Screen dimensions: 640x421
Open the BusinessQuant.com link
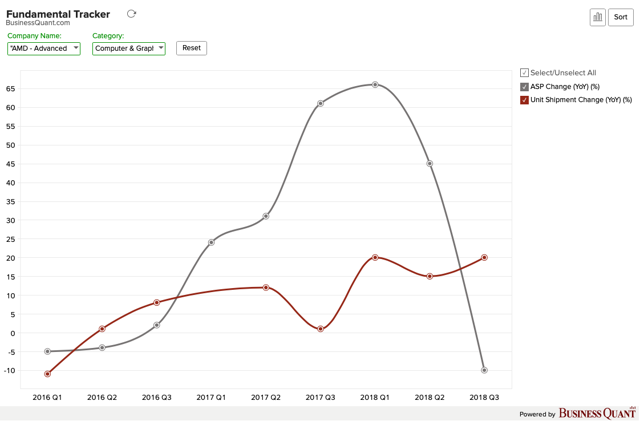[x=38, y=23]
